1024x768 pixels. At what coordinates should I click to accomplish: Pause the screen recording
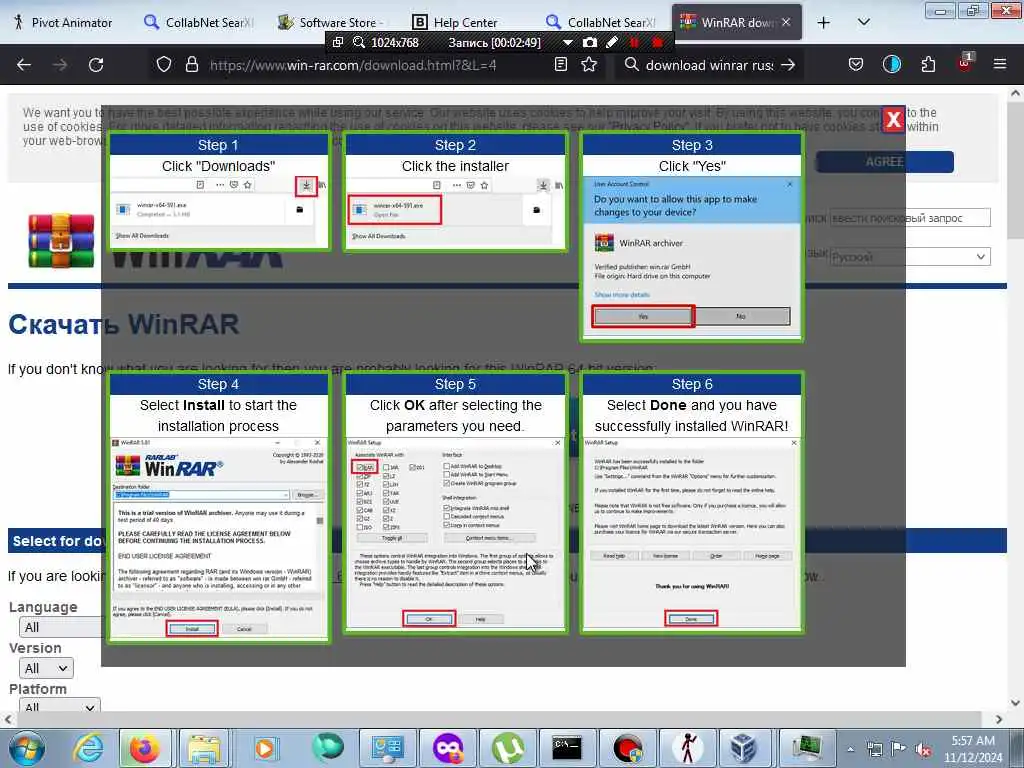coord(634,42)
